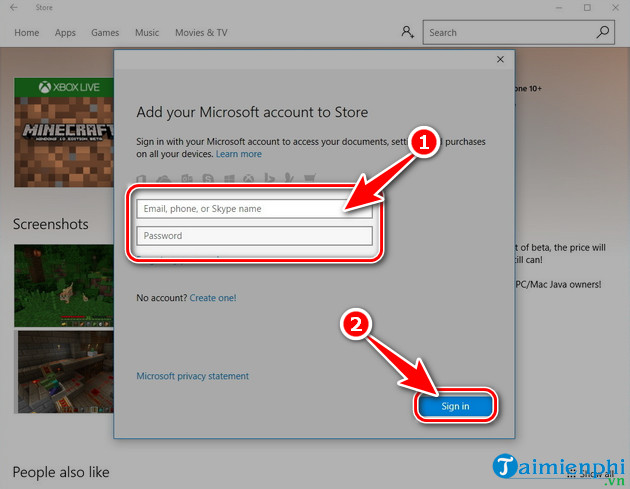The image size is (630, 489).
Task: Click the Password field
Action: [254, 236]
